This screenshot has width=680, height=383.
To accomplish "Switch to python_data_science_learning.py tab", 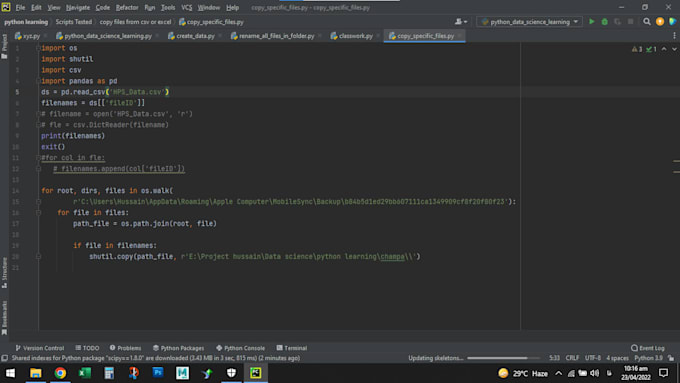I will 104,36.
